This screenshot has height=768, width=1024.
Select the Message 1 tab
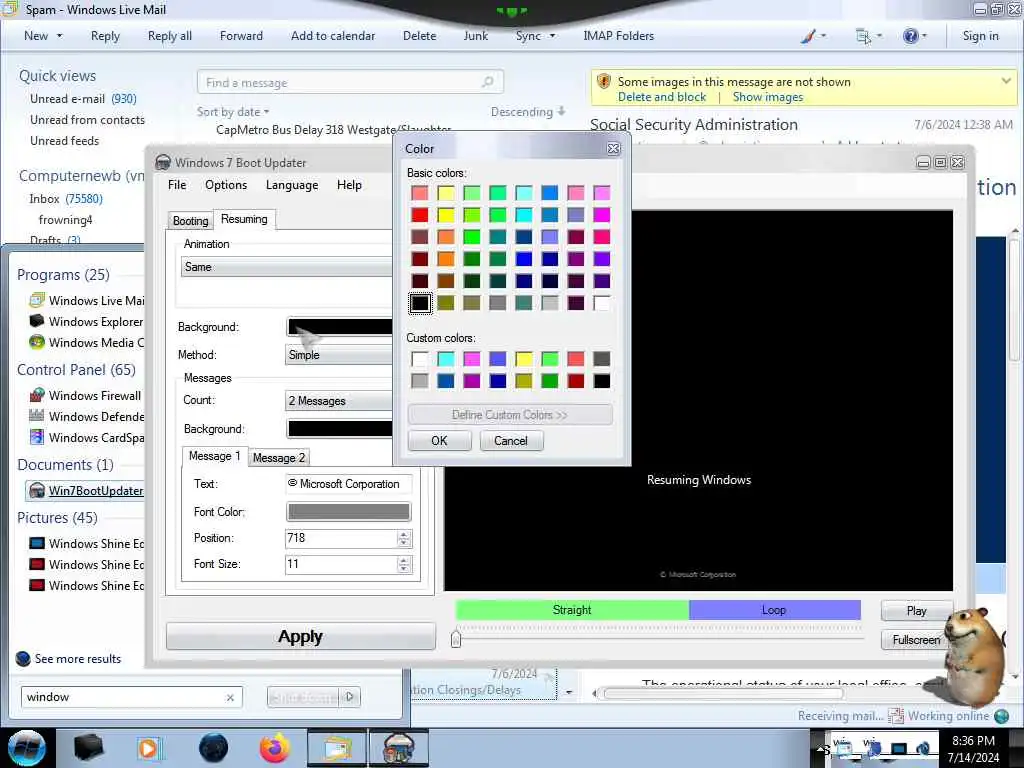tap(214, 456)
